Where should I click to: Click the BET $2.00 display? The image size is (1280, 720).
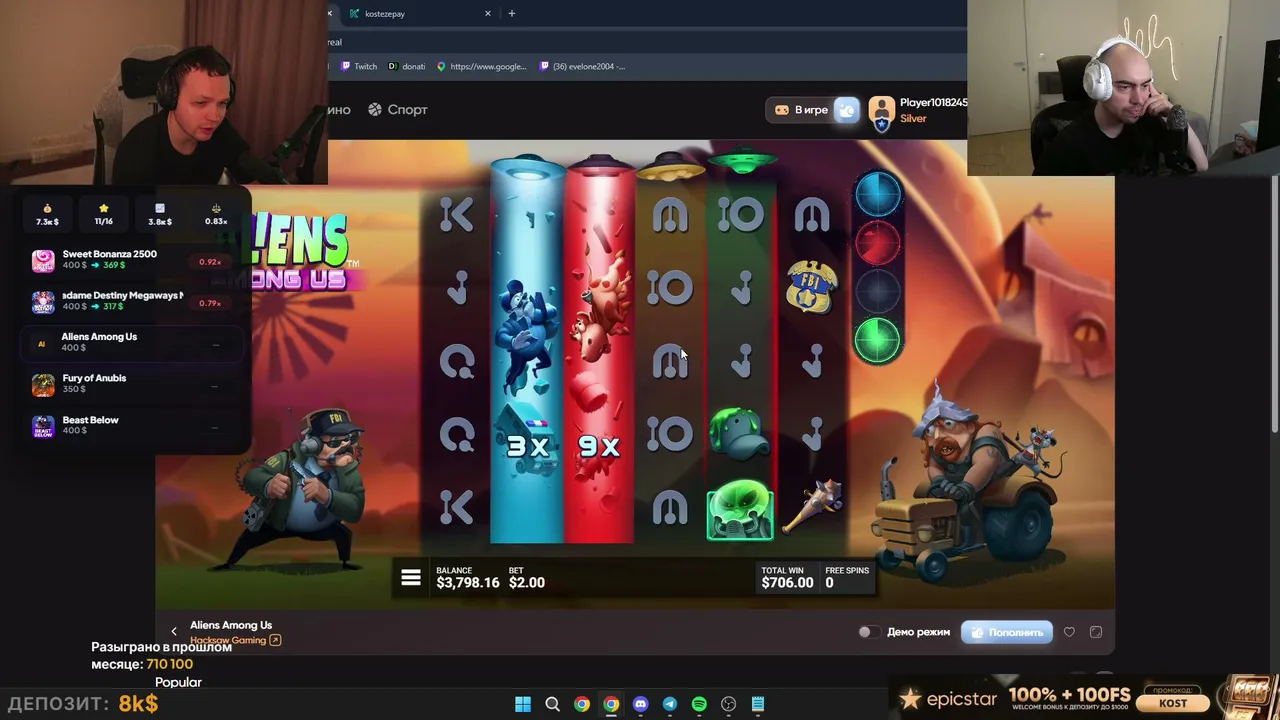point(527,578)
